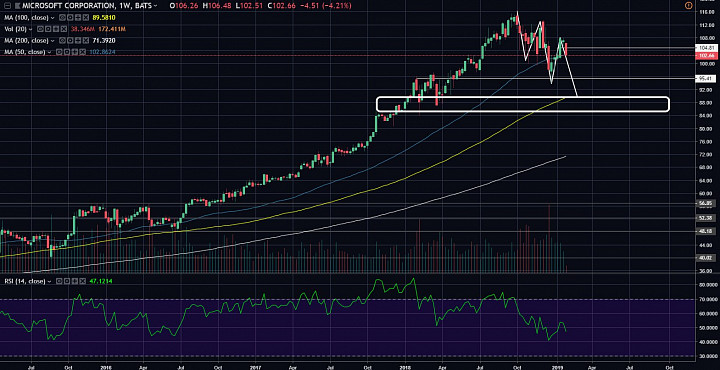Image resolution: width=720 pixels, height=370 pixels.
Task: Click the RSI value 47.1214
Action: tap(101, 281)
